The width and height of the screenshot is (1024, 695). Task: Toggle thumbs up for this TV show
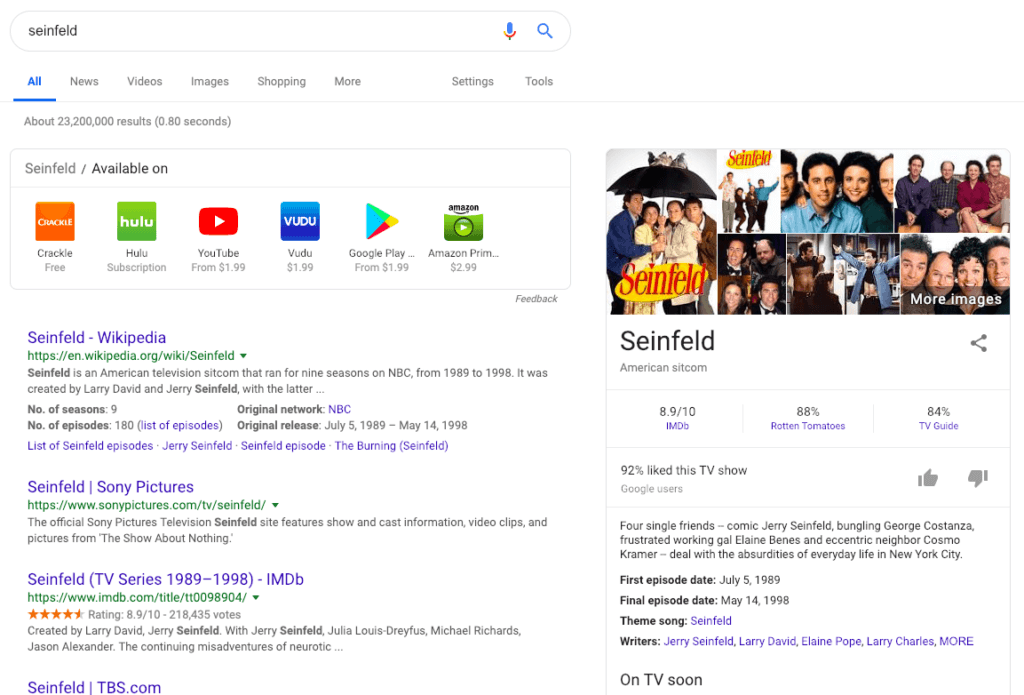coord(927,478)
